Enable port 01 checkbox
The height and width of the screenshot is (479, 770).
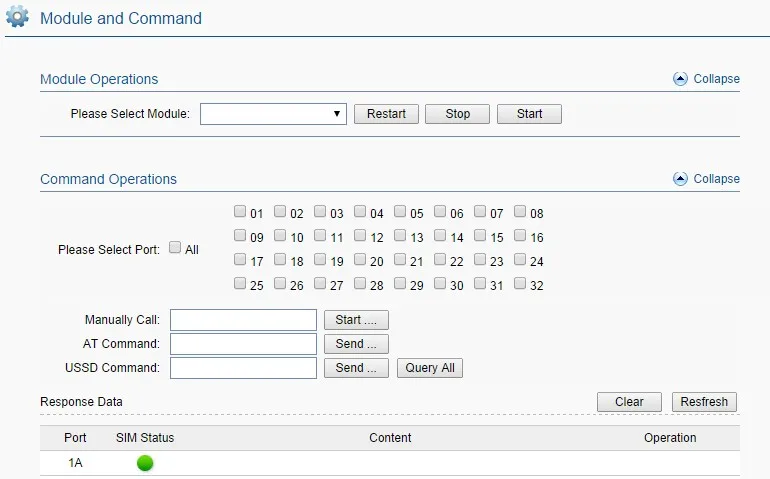click(240, 212)
